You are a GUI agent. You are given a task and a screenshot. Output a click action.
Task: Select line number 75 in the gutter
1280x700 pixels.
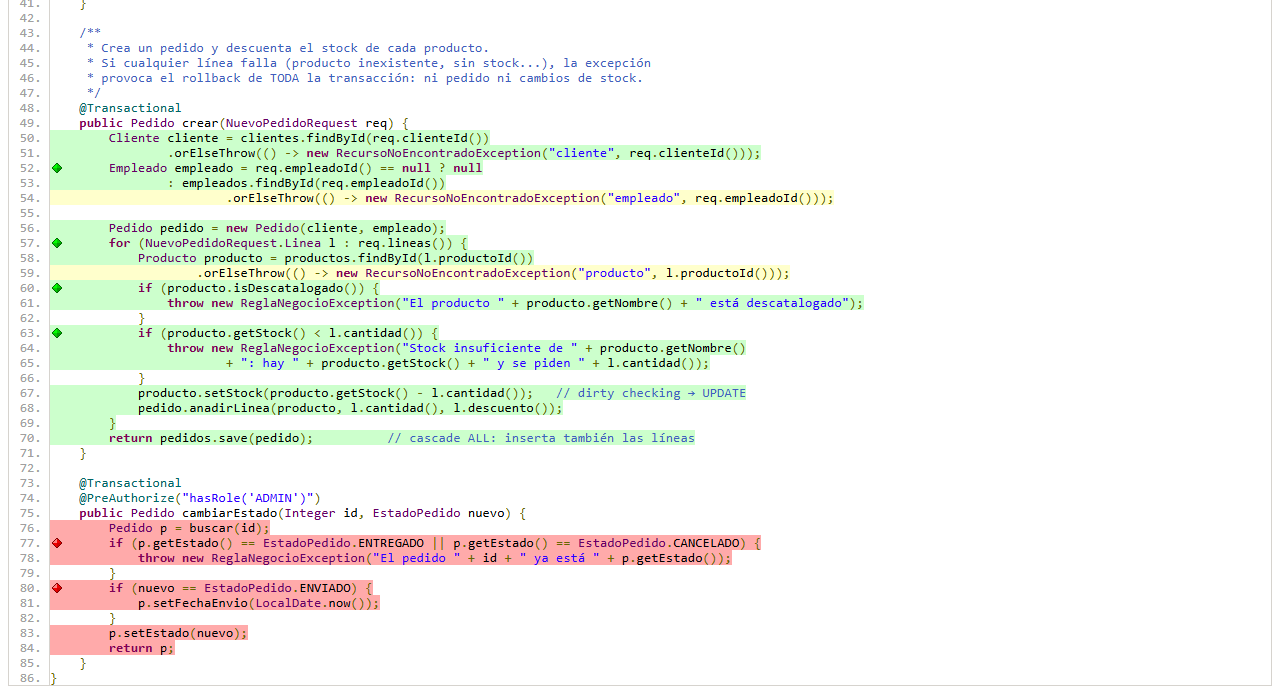tap(29, 513)
